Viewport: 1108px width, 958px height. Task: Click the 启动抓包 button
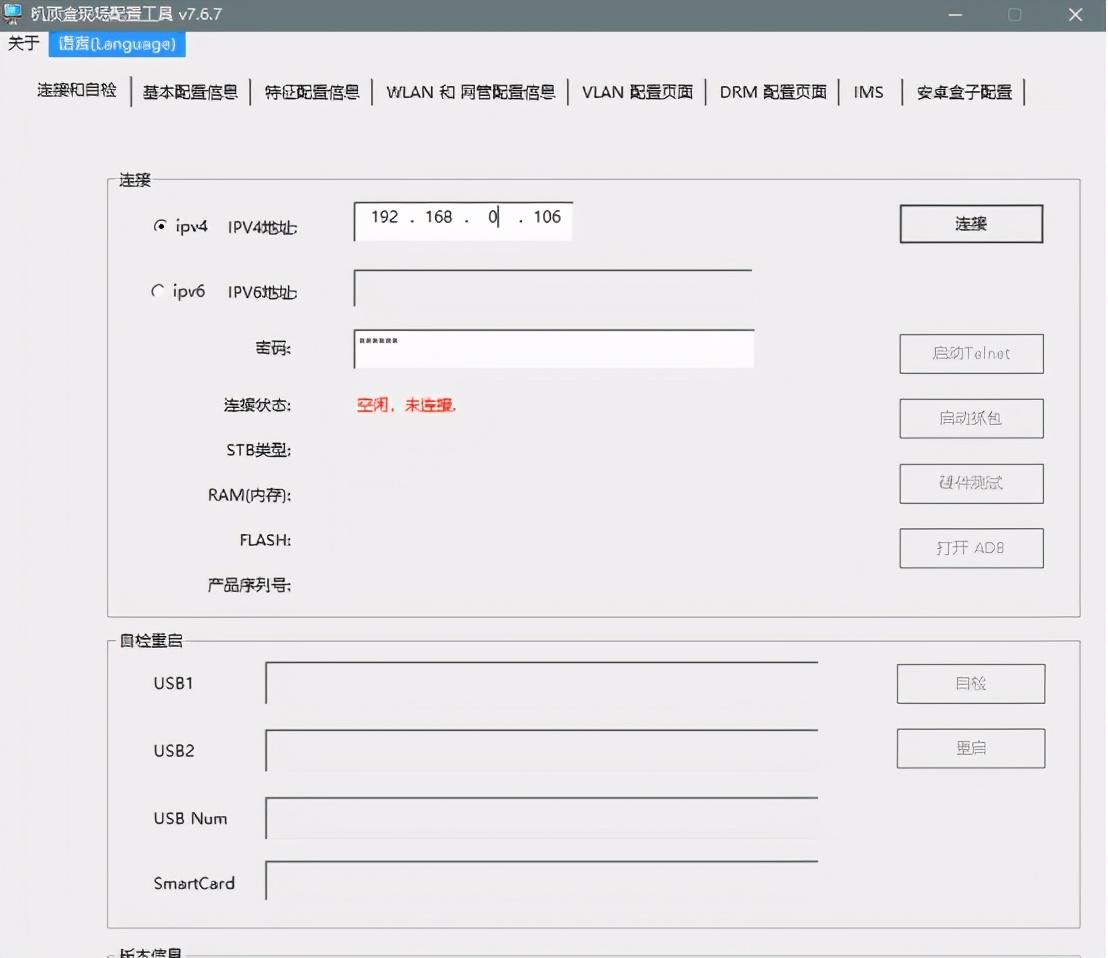point(971,418)
